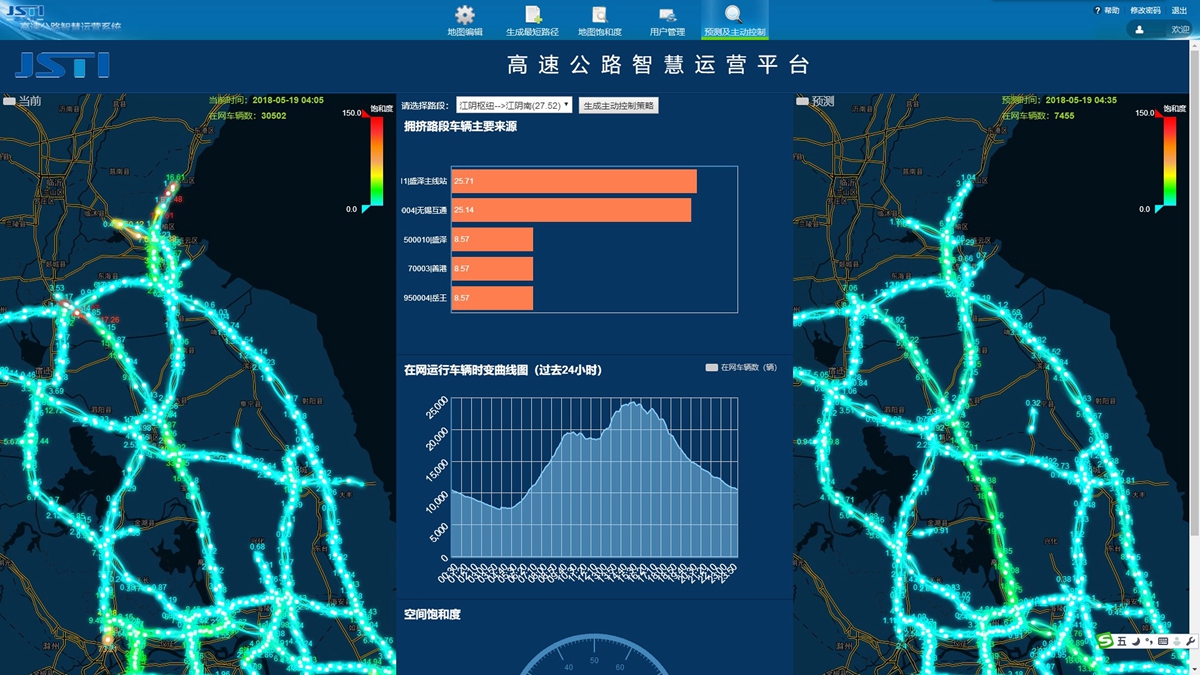Click the Sogou input method S icon
Screen dimensions: 1200x675
click(1106, 641)
